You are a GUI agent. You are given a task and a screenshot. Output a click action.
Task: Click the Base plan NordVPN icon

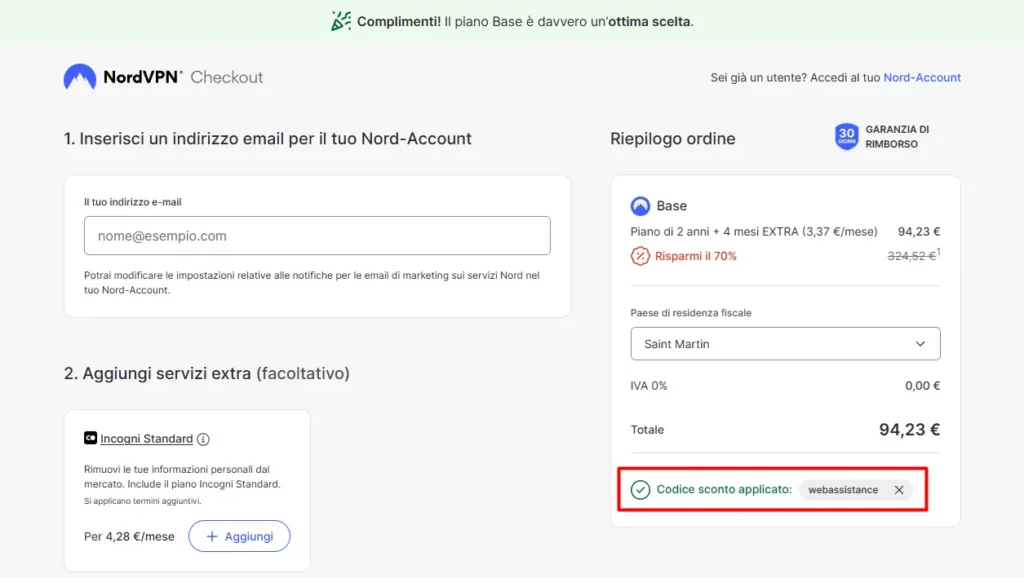point(640,206)
